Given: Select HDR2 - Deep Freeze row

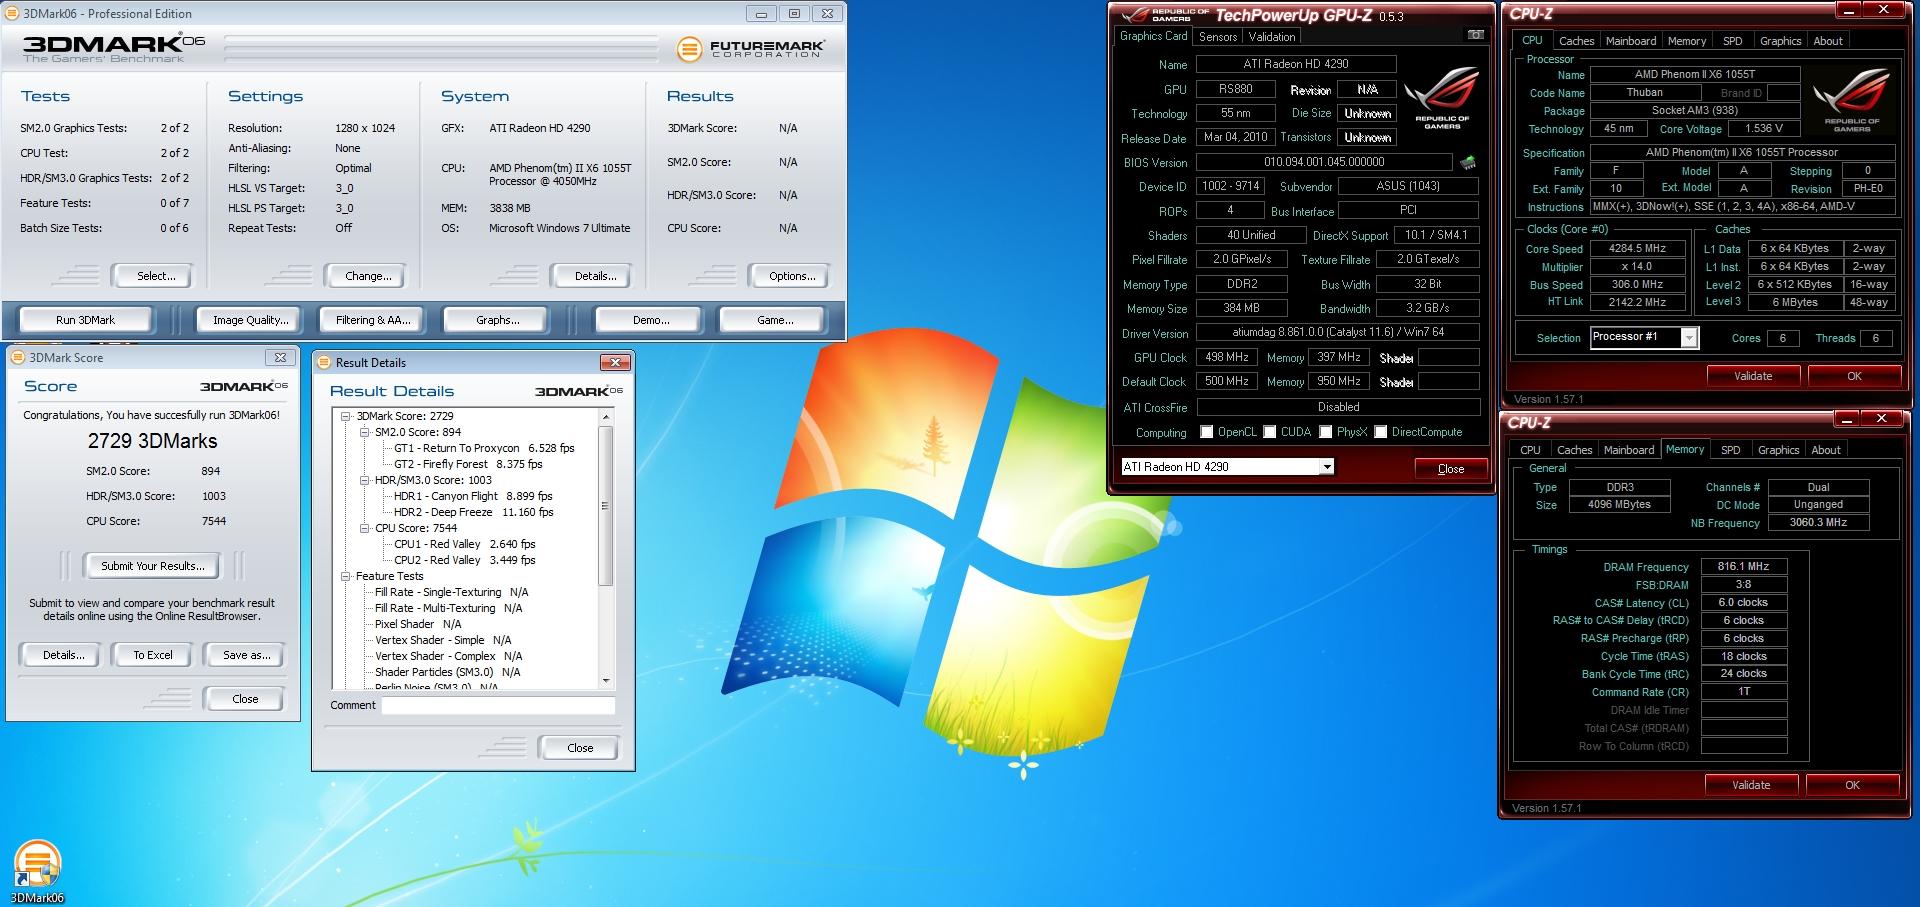Looking at the screenshot, I should point(473,512).
